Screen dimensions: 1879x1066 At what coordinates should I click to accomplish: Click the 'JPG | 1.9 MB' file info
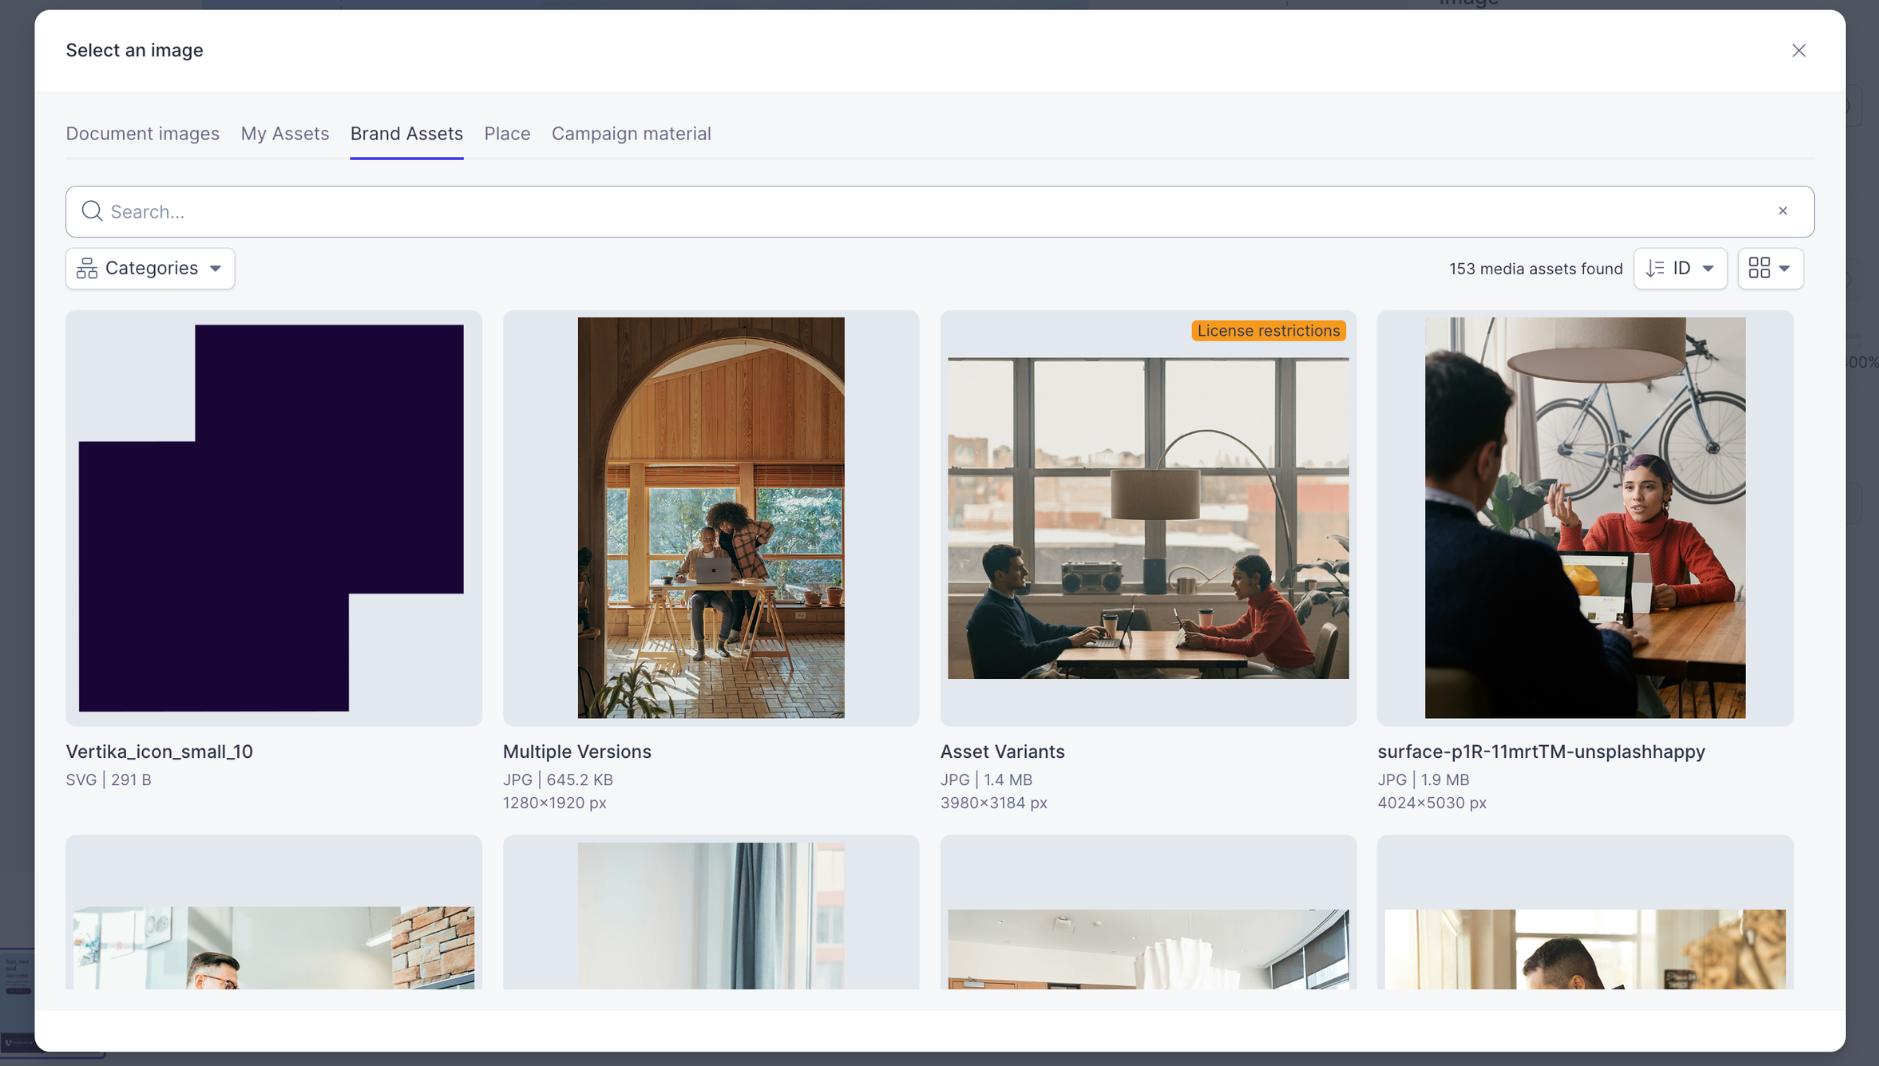point(1423,779)
